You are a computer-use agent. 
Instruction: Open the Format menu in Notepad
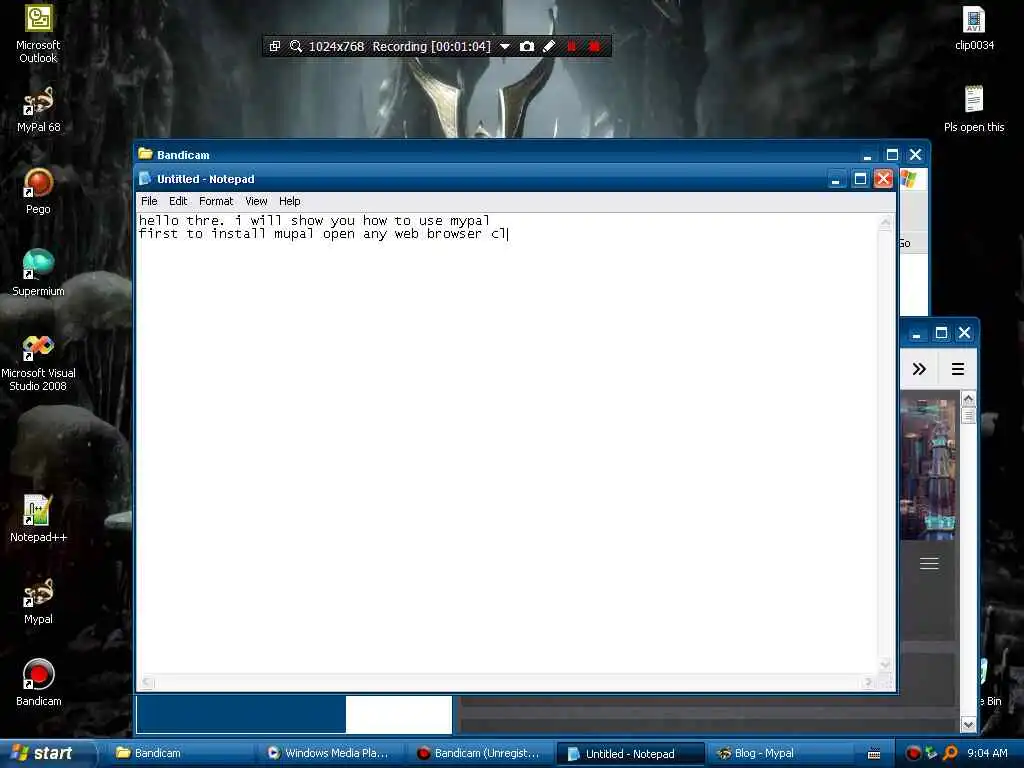(x=216, y=201)
